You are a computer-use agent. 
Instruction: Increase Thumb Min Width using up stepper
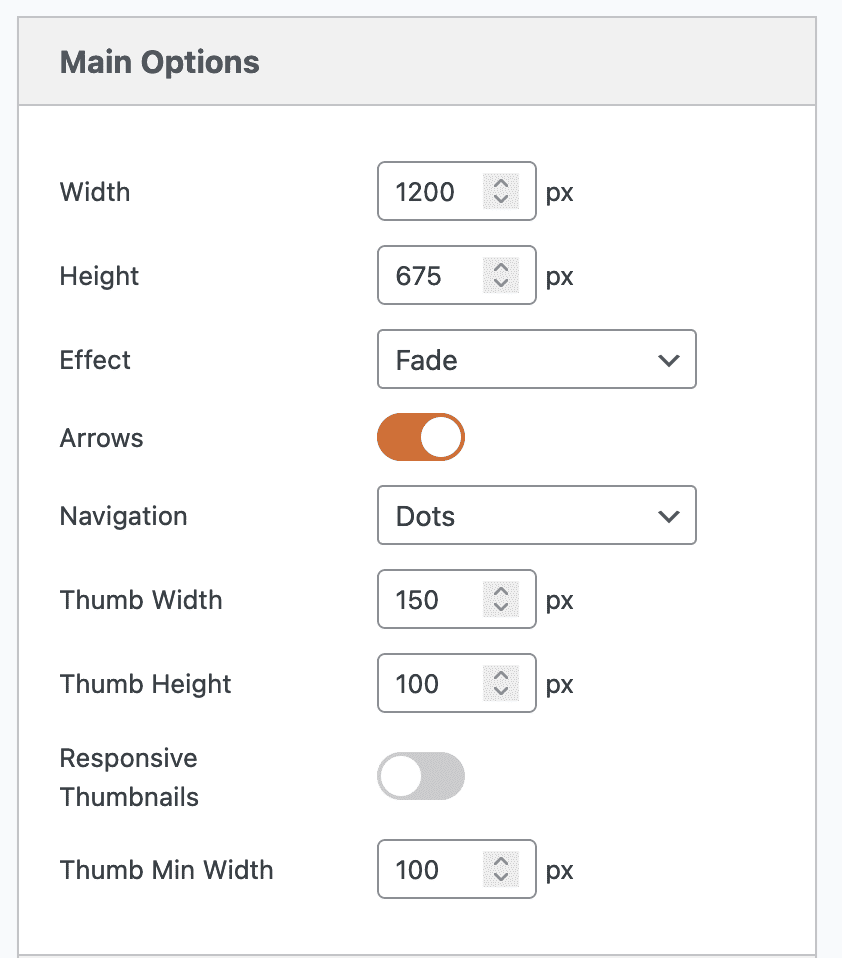tap(501, 861)
